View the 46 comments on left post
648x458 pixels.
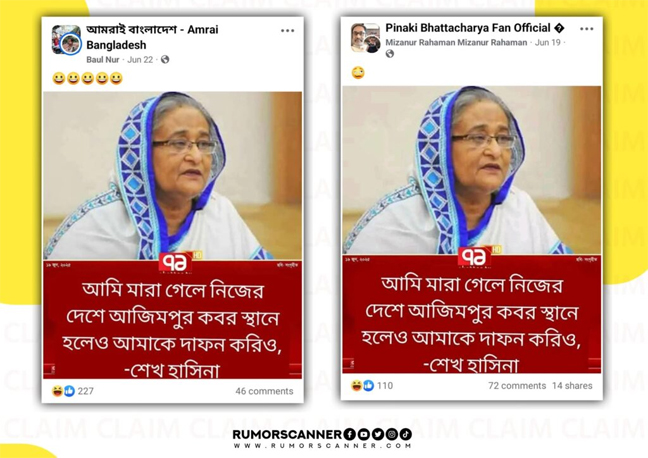pyautogui.click(x=264, y=391)
